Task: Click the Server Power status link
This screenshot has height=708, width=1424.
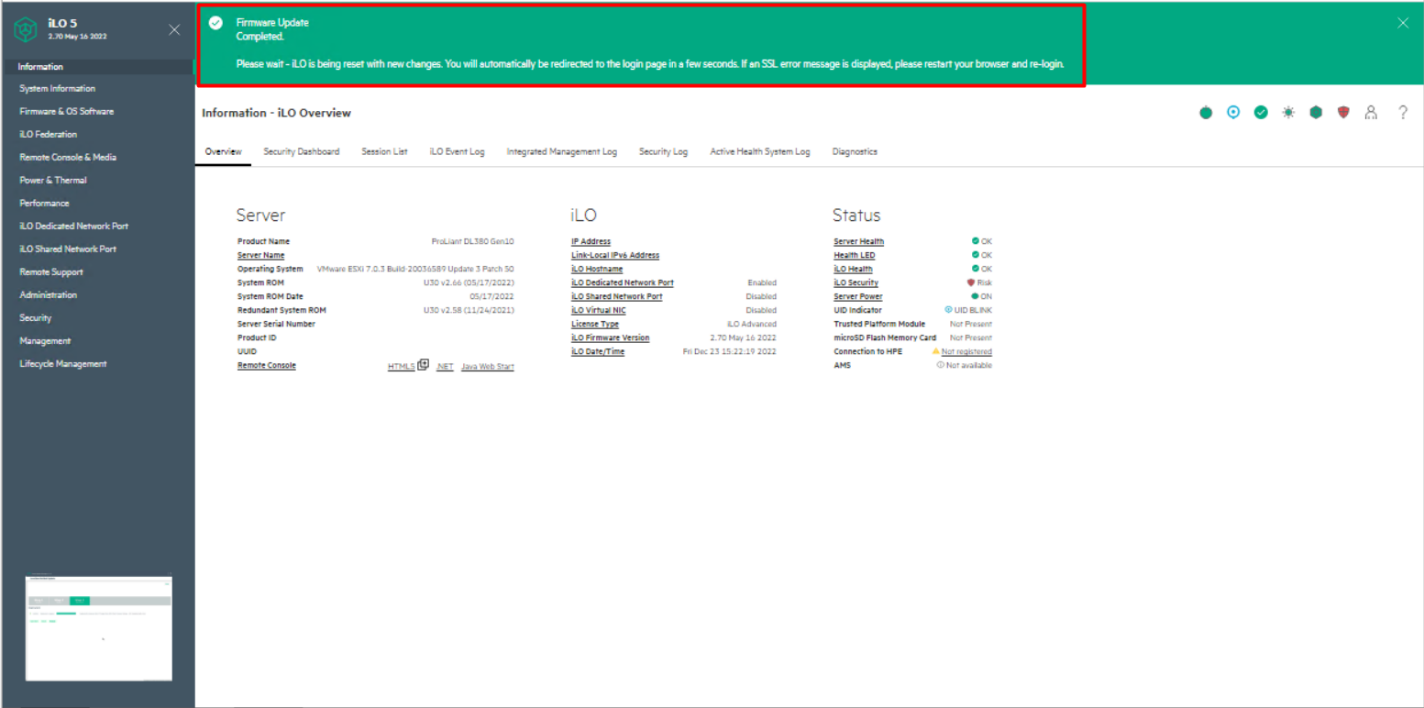Action: tap(858, 297)
